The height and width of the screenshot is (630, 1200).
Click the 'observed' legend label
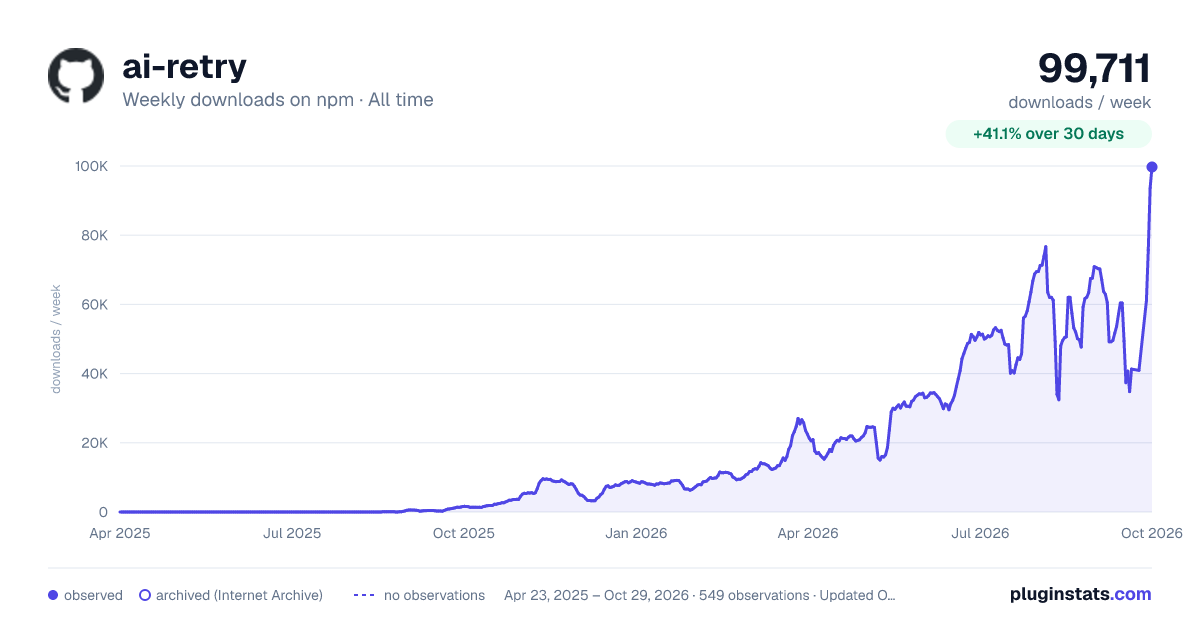click(93, 595)
